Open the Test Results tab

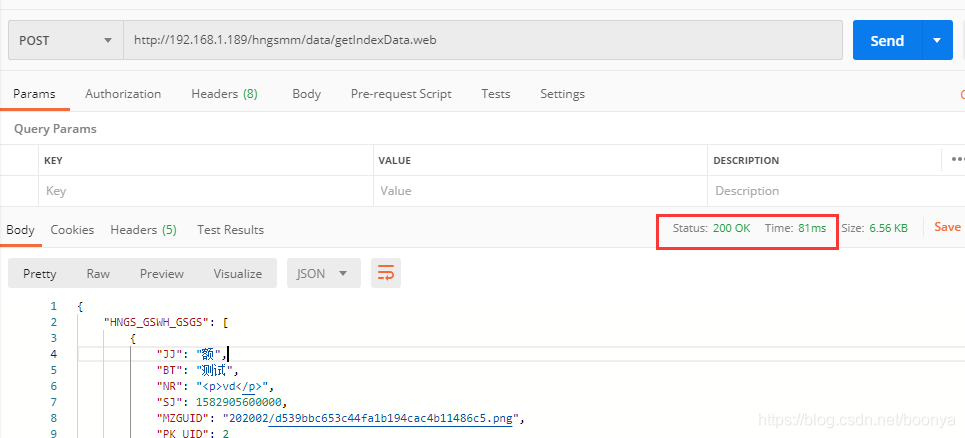pos(230,230)
